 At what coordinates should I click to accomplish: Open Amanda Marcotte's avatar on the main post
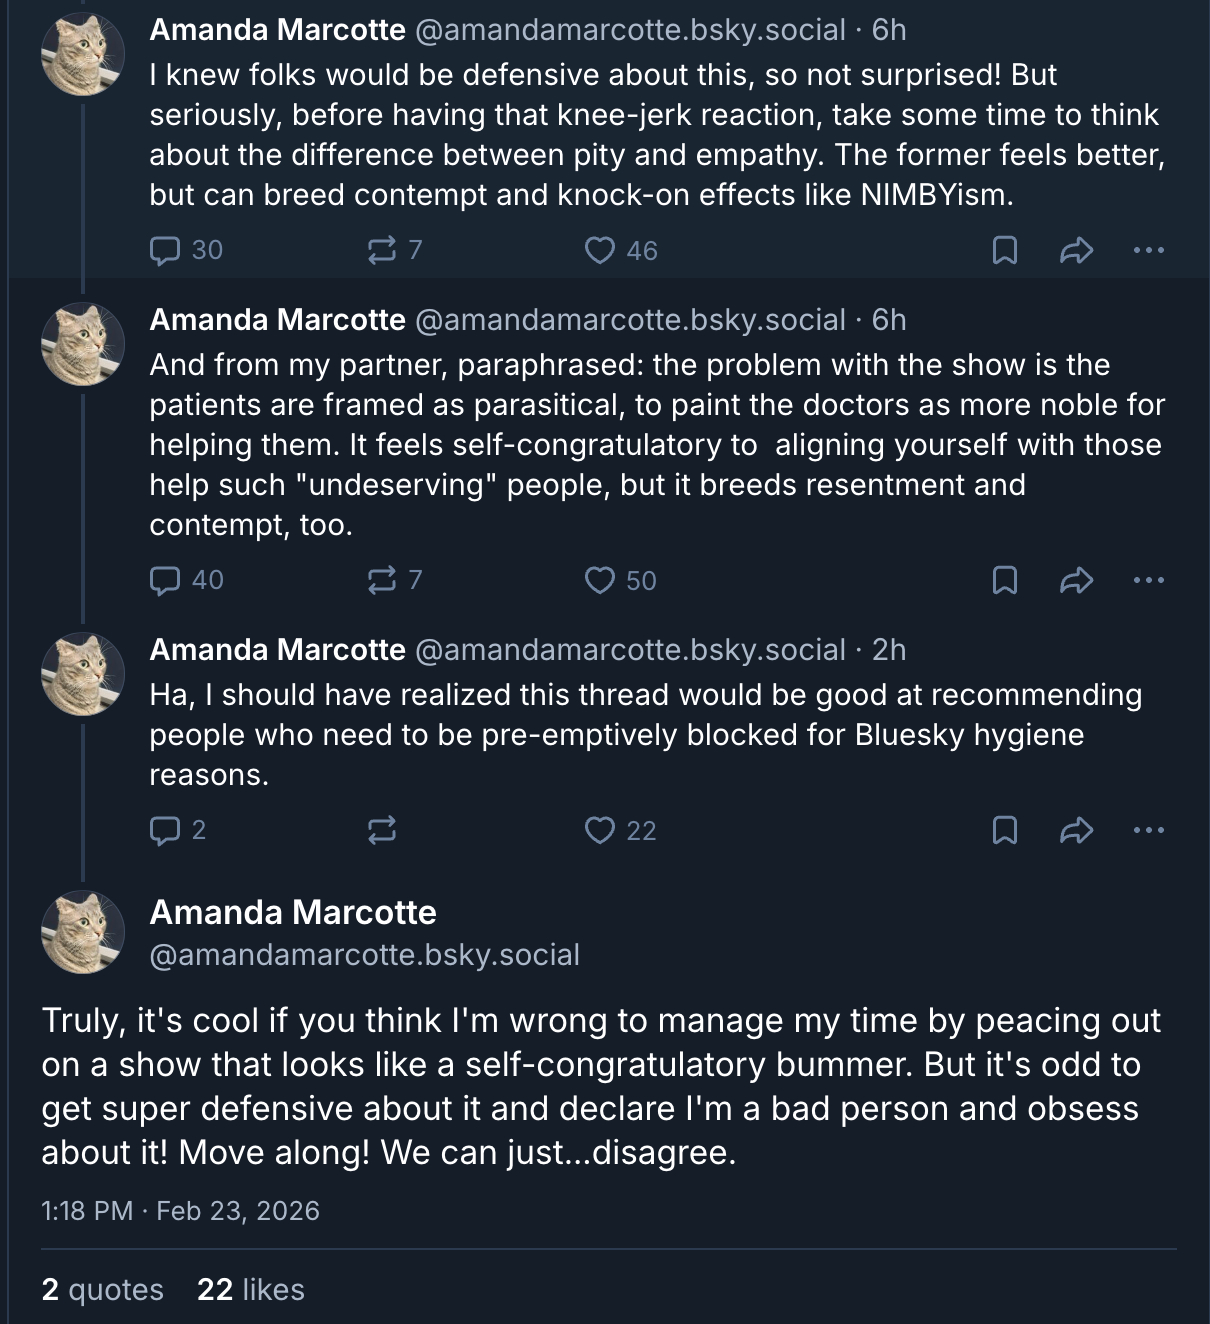[x=83, y=932]
